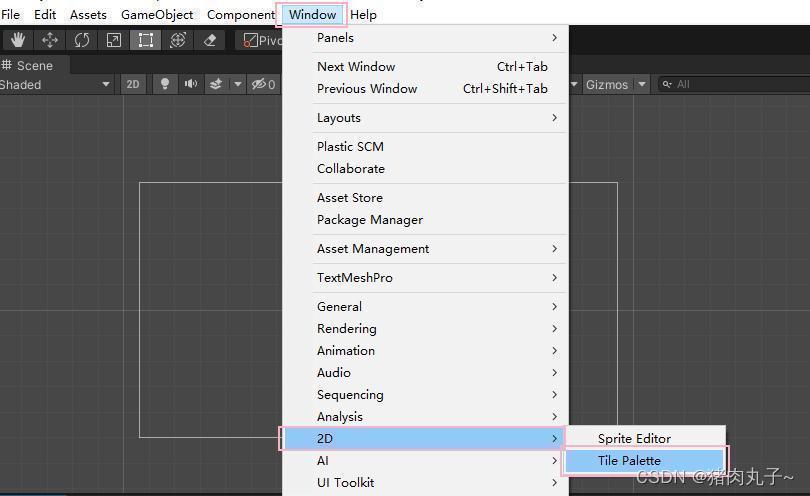Select the Rotate tool
810x496 pixels.
82,40
